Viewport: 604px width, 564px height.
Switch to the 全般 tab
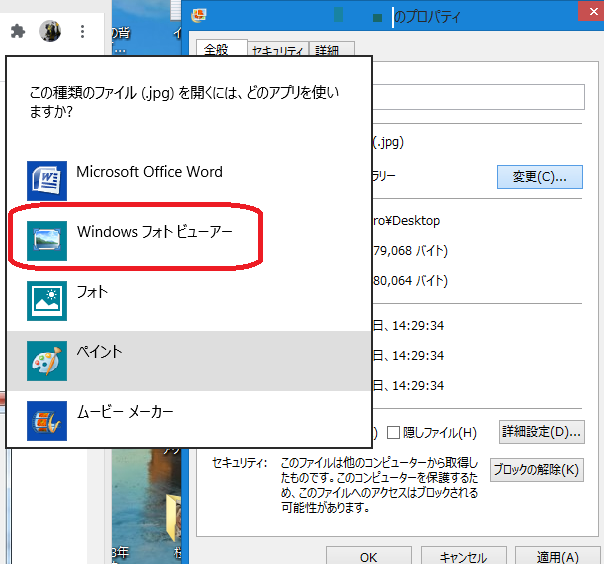pos(221,49)
